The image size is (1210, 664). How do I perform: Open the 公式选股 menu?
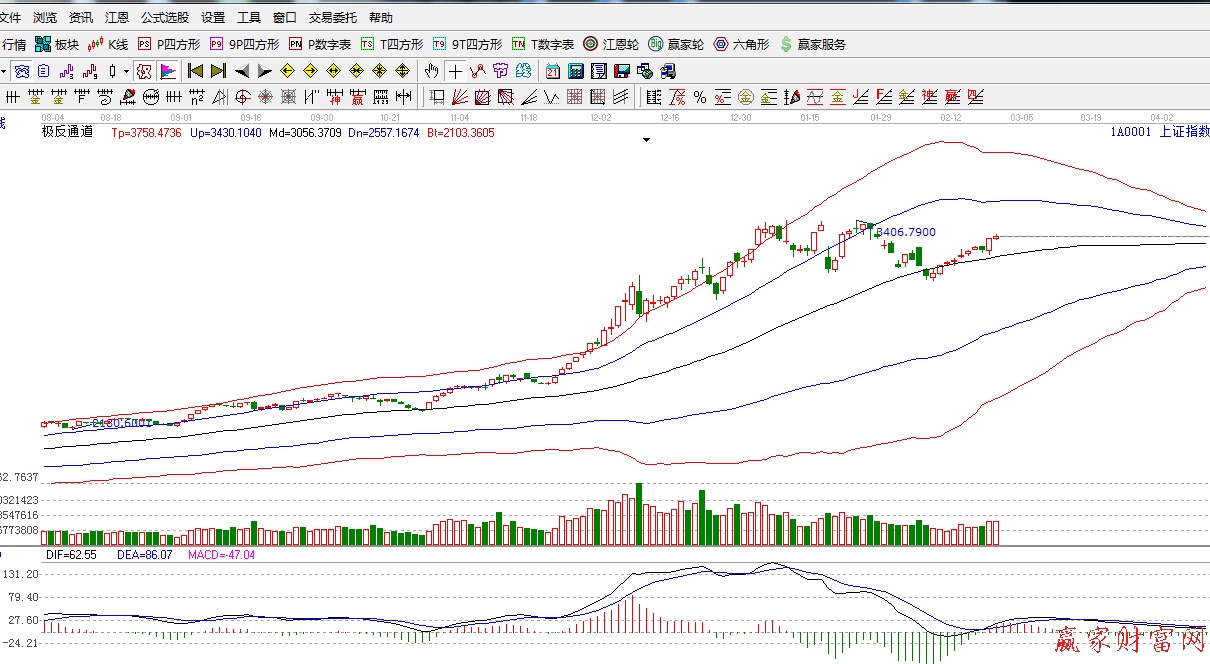[164, 18]
